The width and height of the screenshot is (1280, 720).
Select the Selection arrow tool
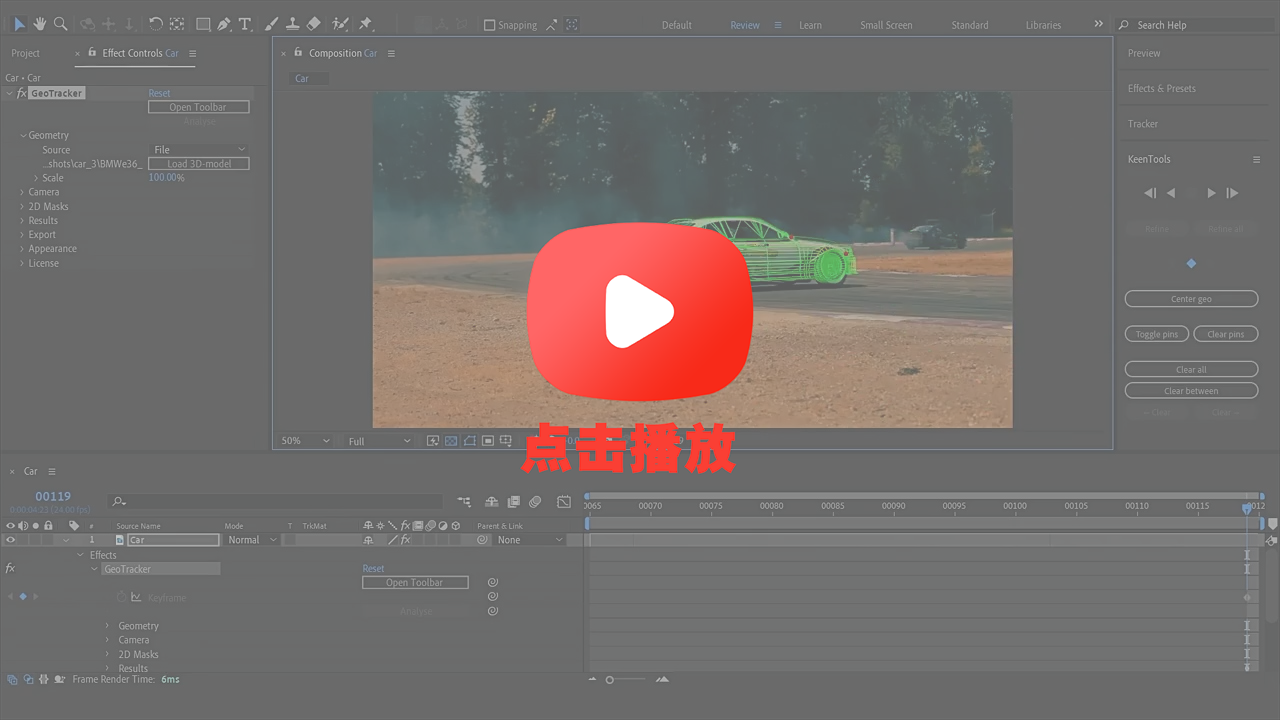coord(19,24)
